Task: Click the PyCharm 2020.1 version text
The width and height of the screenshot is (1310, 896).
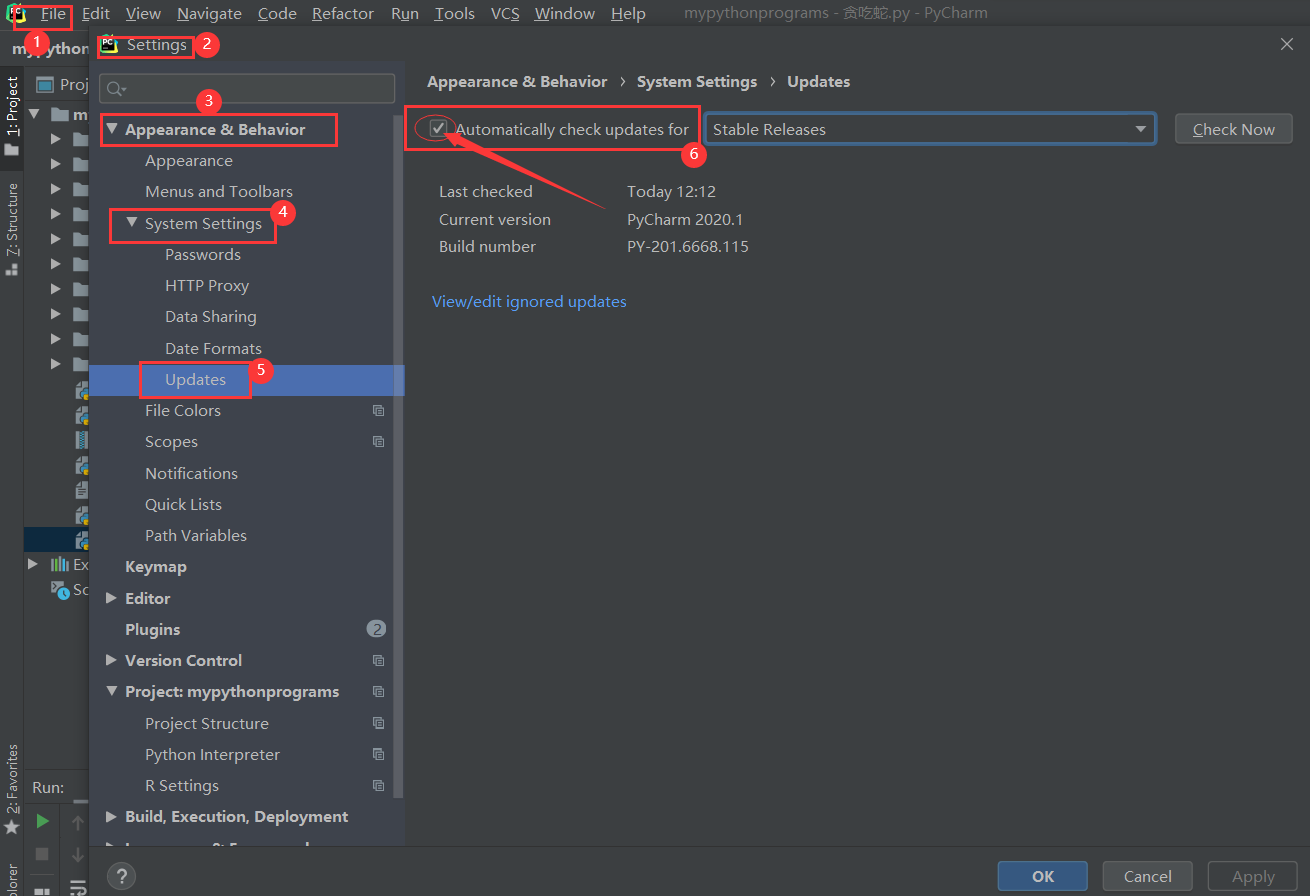Action: tap(685, 220)
